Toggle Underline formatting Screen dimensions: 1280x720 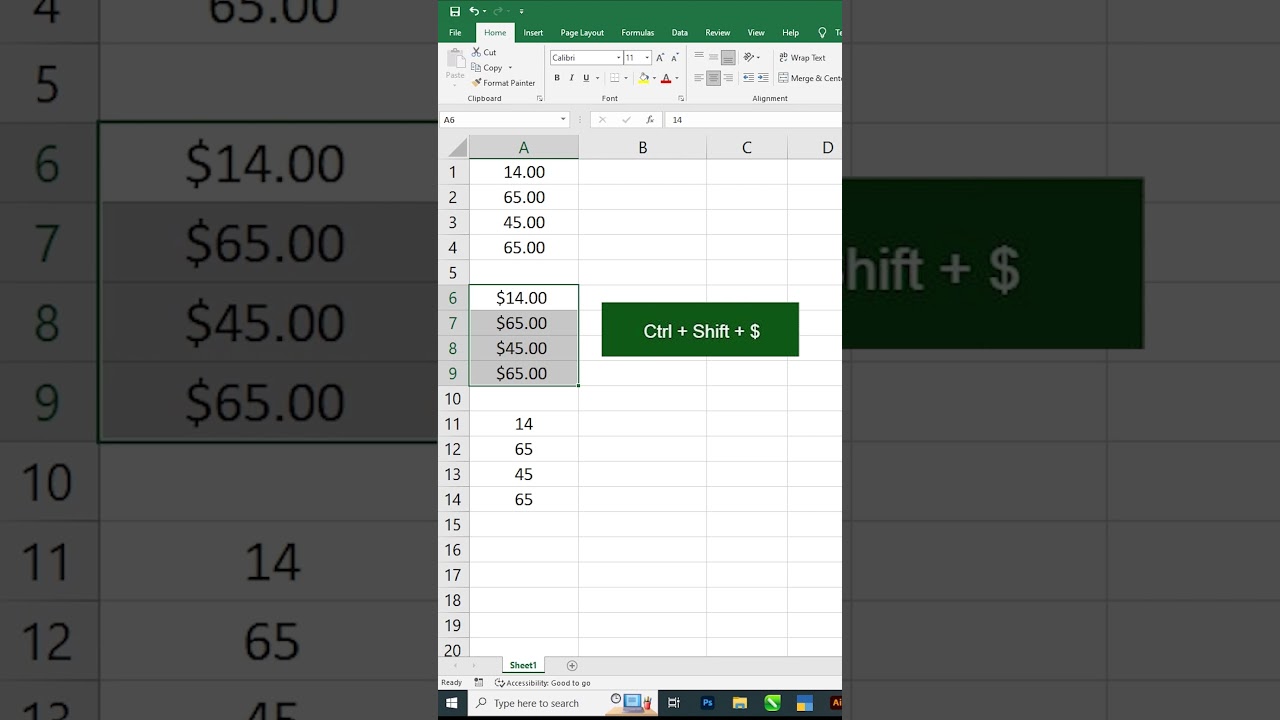(586, 78)
